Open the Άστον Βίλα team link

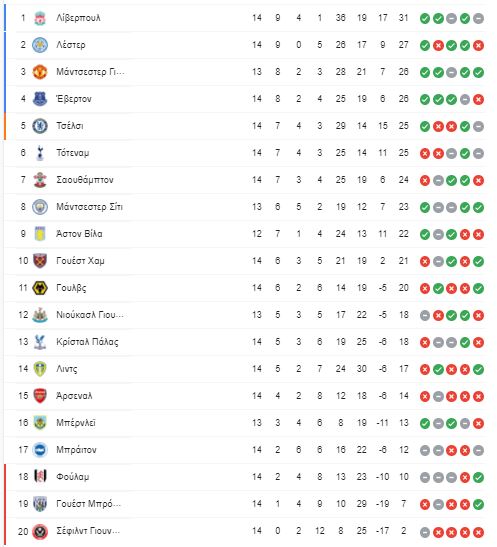coord(79,234)
